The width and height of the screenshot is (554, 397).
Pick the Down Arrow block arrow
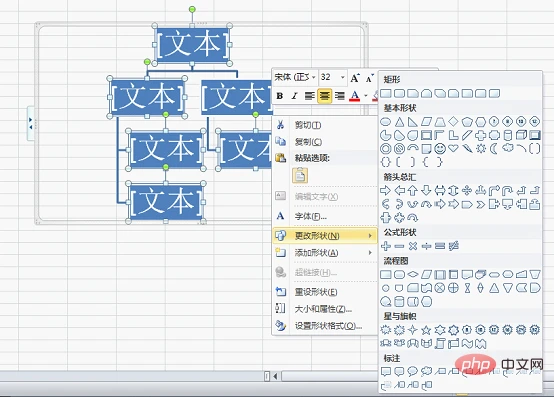pyautogui.click(x=426, y=191)
